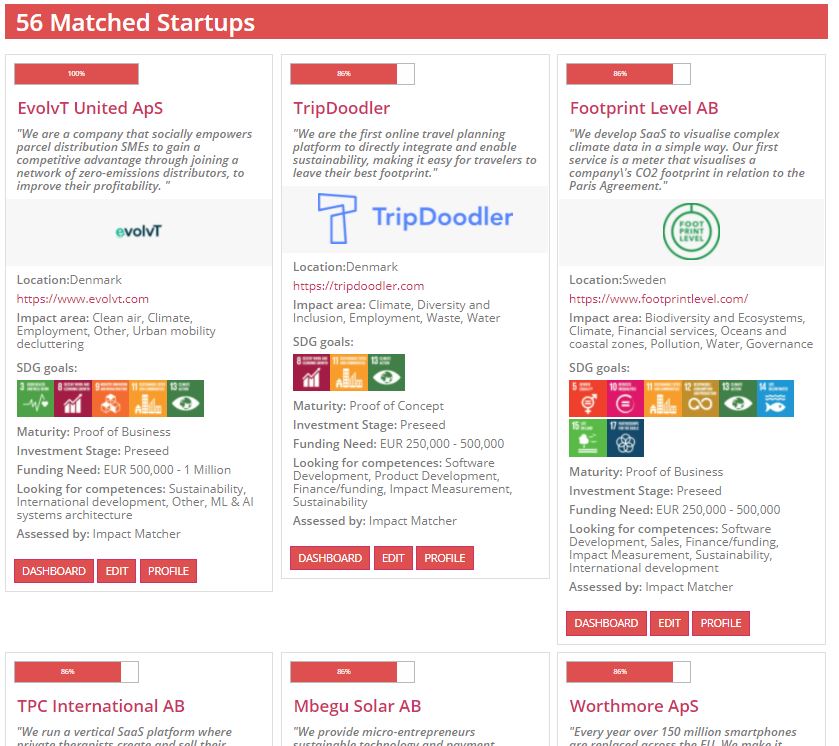This screenshot has width=839, height=746.
Task: View Footprint Level AB profile
Action: (x=721, y=623)
